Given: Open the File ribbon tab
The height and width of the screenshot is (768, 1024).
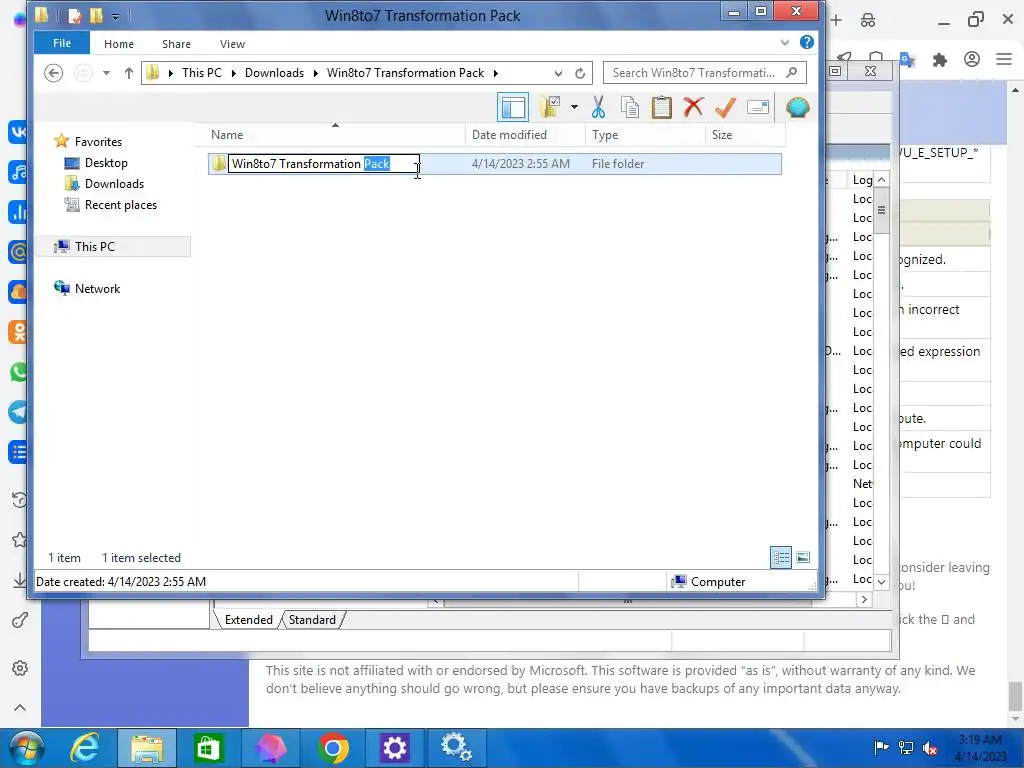Looking at the screenshot, I should (x=62, y=43).
